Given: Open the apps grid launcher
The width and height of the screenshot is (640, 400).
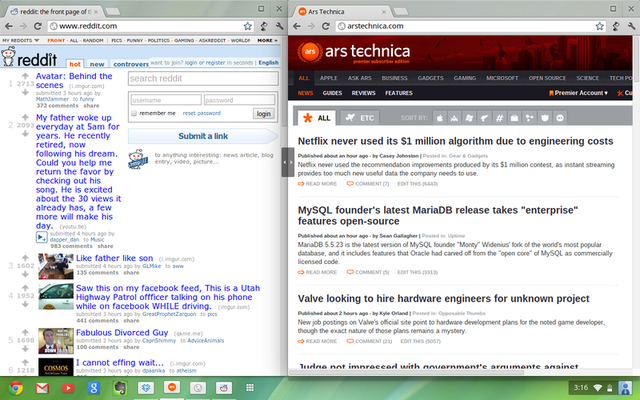Looking at the screenshot, I should pyautogui.click(x=250, y=387).
